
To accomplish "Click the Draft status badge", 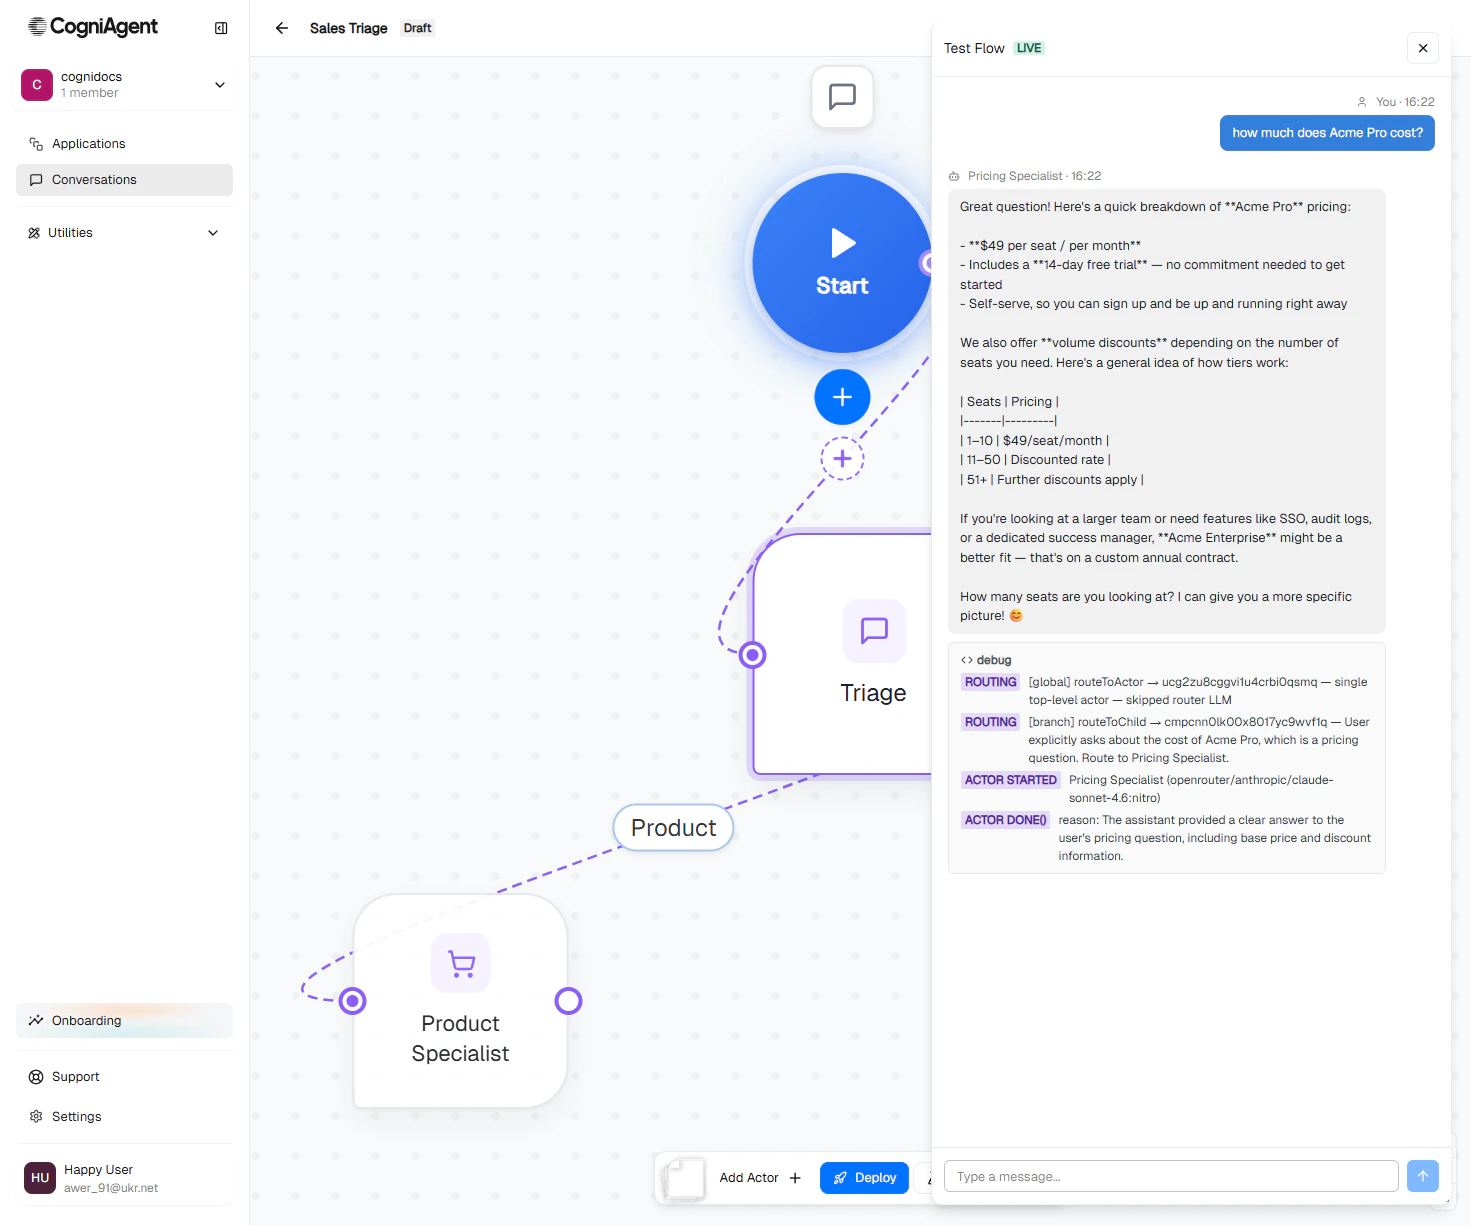I will (418, 28).
